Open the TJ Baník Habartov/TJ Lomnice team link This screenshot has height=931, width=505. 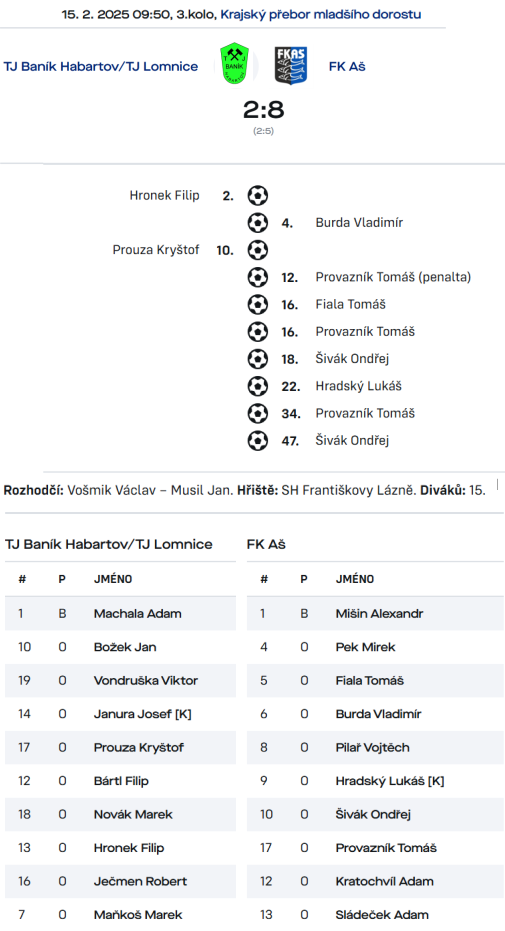[x=101, y=66]
